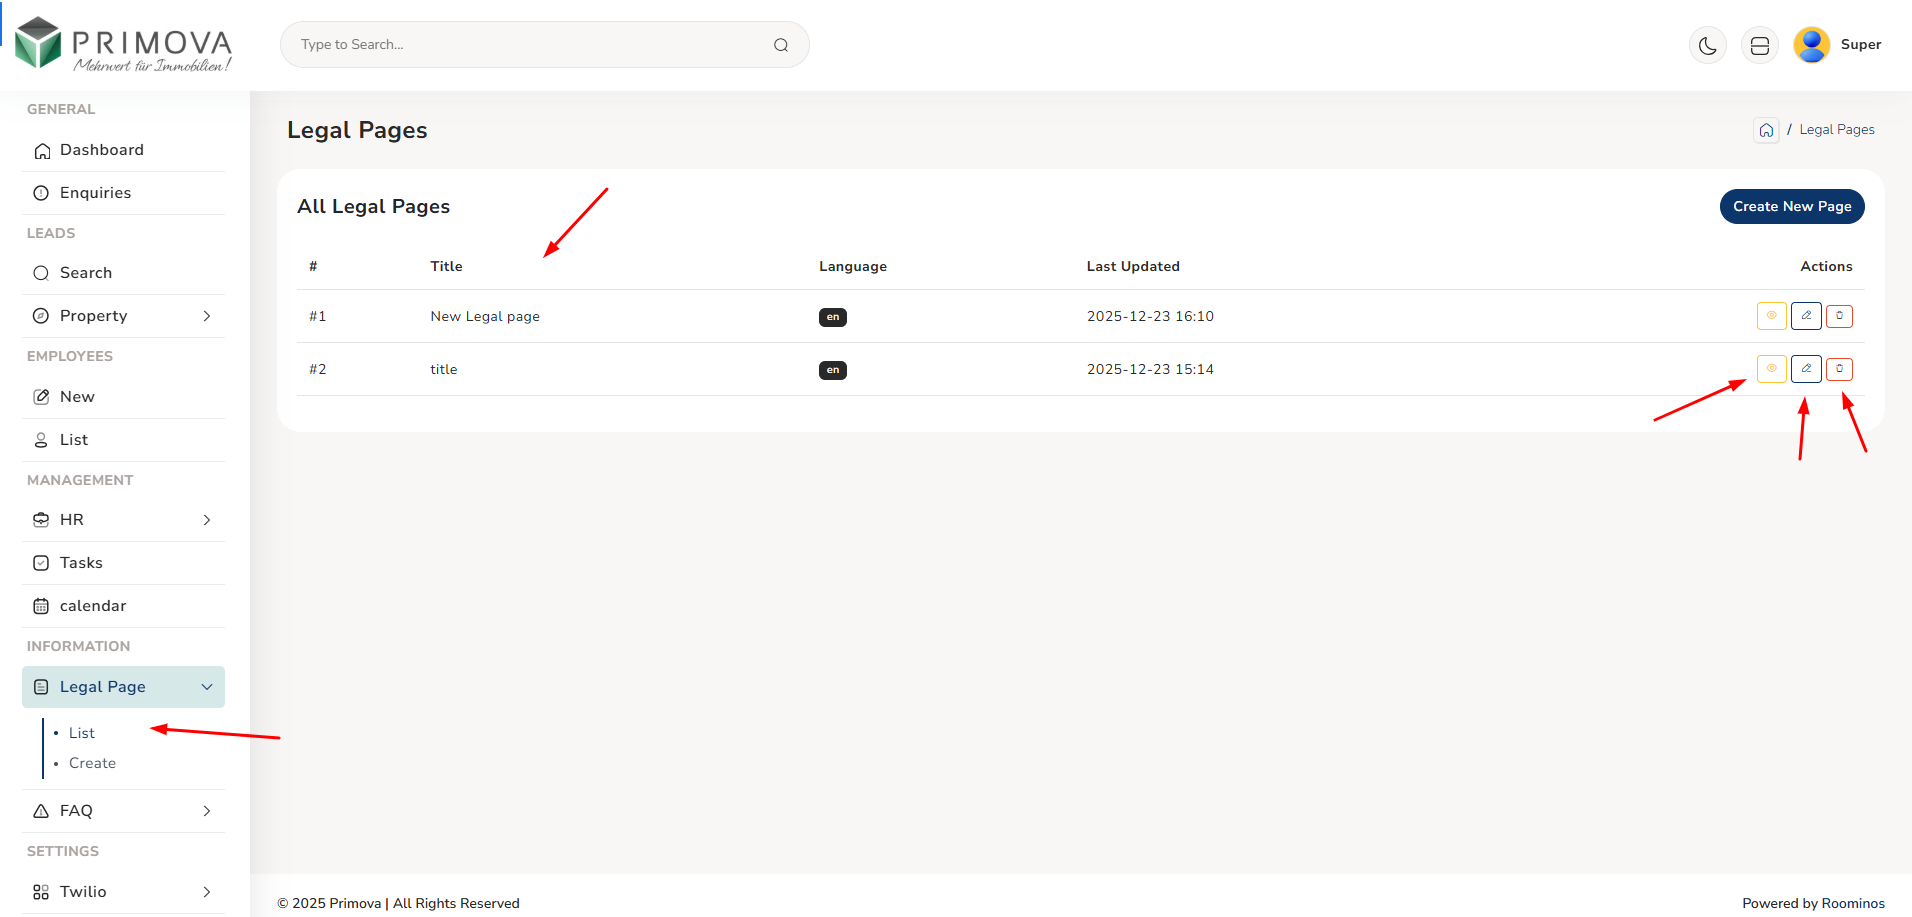Click the home icon in the breadcrumb

[x=1766, y=130]
